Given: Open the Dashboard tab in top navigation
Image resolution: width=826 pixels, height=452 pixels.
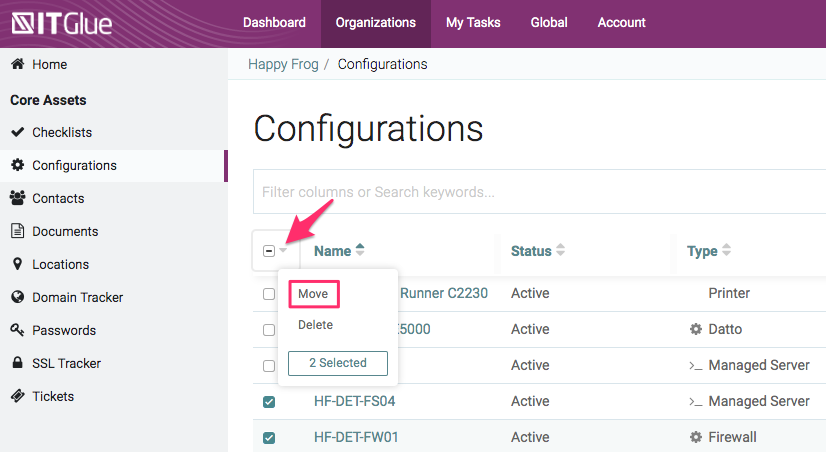Looking at the screenshot, I should pos(274,22).
